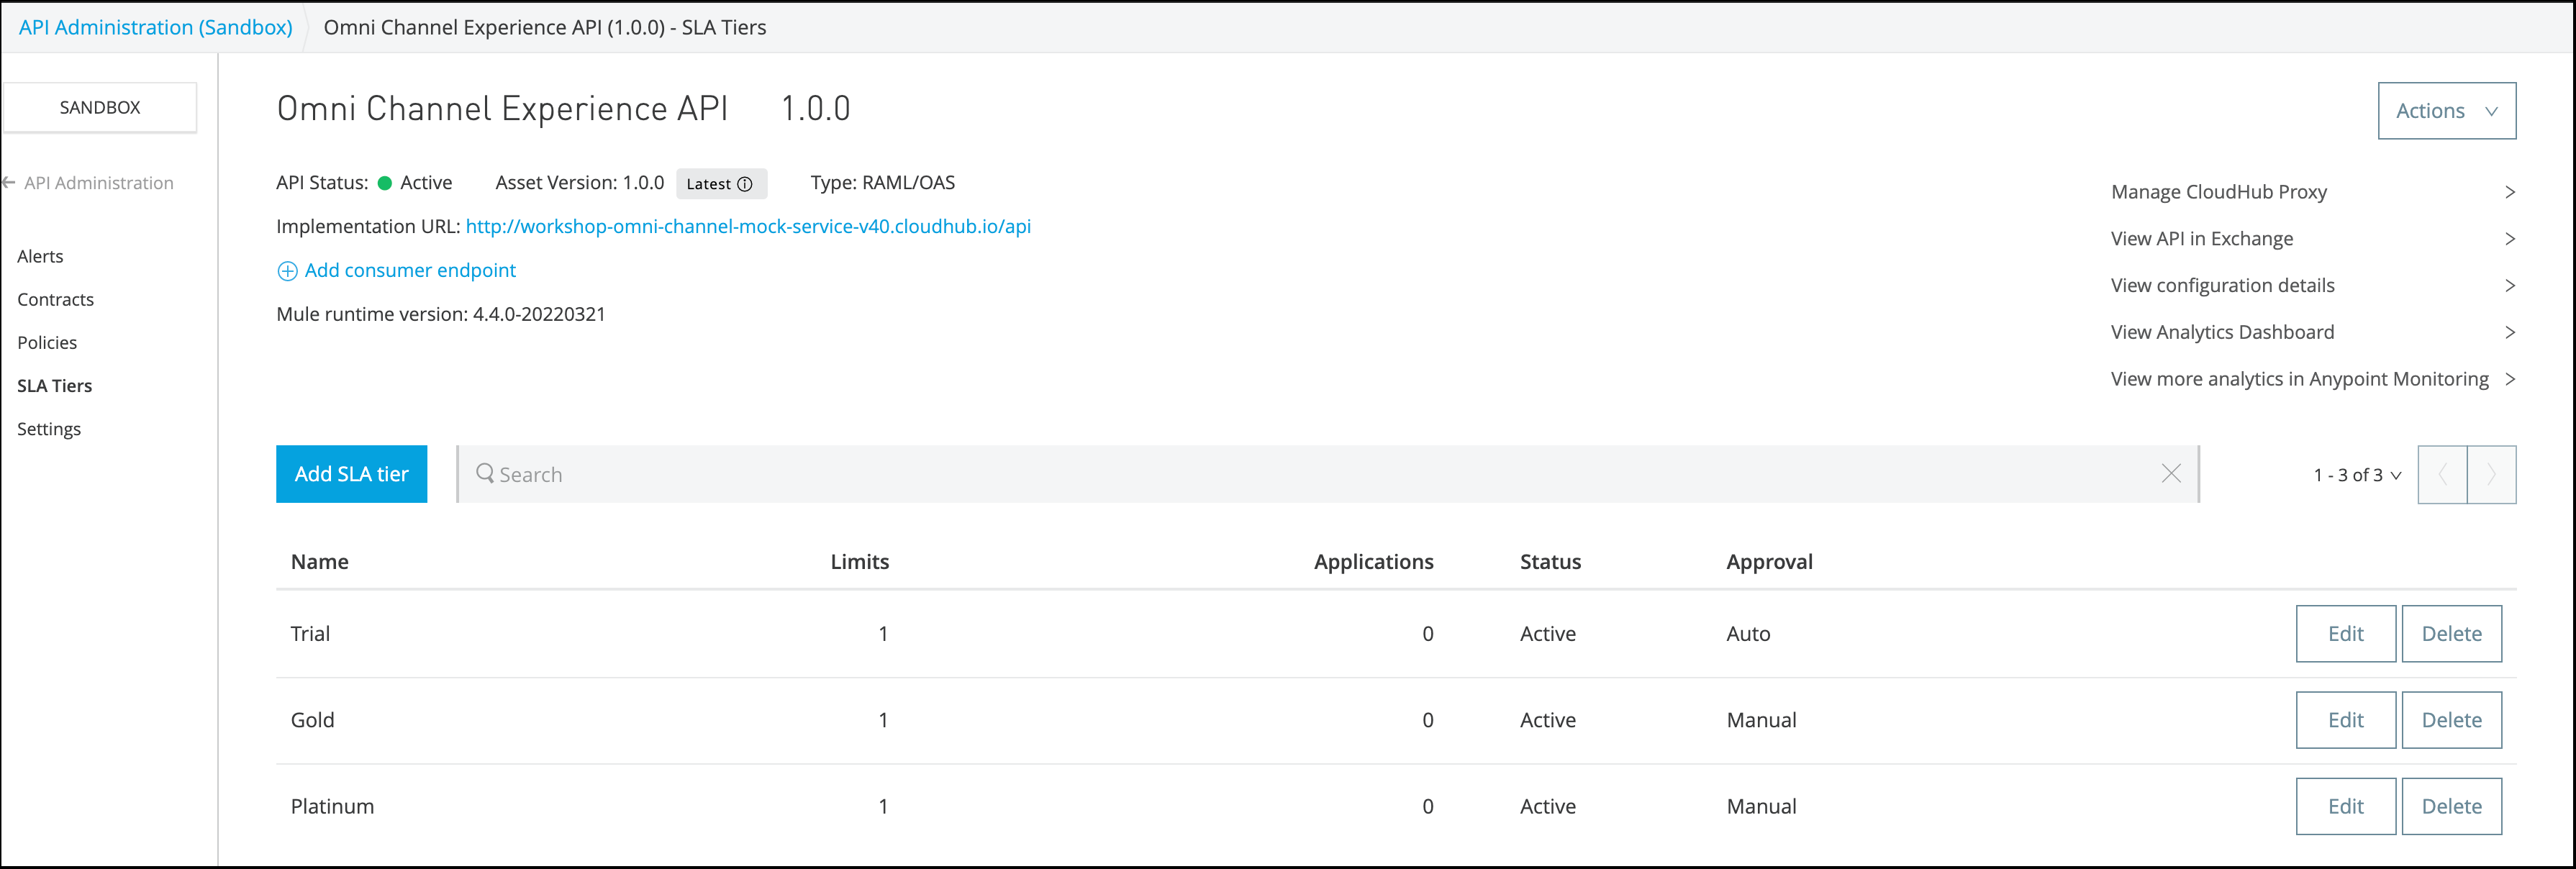Click the Mule runtime version text
Image resolution: width=2576 pixels, height=869 pixels.
441,314
